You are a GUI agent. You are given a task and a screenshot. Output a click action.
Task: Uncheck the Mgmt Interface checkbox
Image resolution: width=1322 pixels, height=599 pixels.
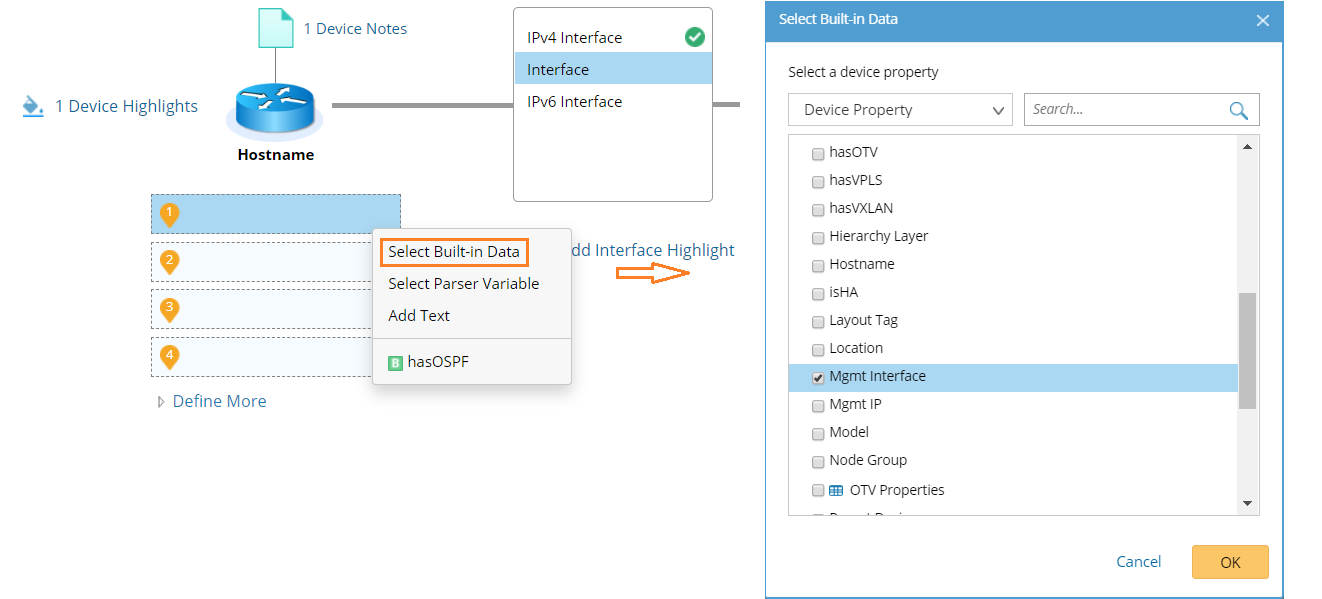click(x=818, y=377)
